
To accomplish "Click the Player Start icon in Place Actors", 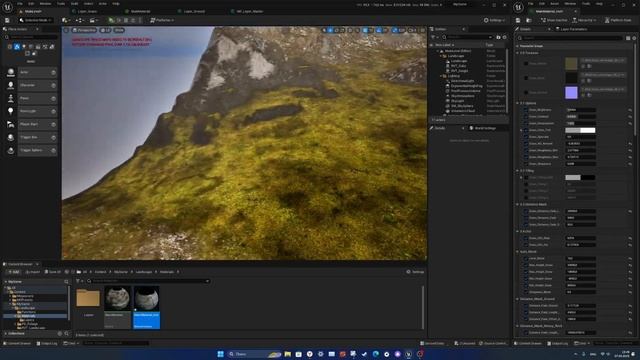I will click(11, 124).
